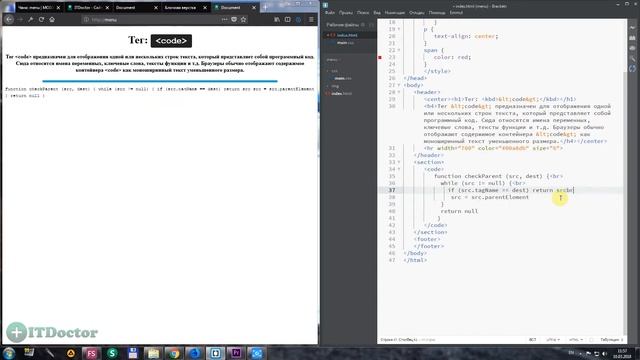The image size is (640, 360).
Task: Open main.css under the css folder
Action: click(x=343, y=78)
